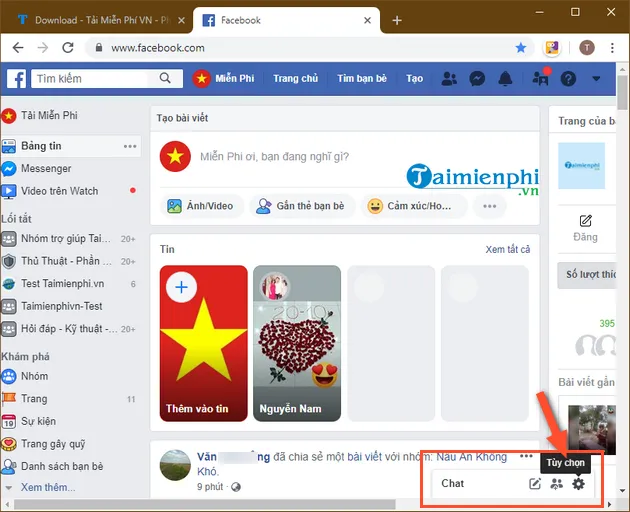This screenshot has width=630, height=512.
Task: Click Gắn thẻ bạn bè button
Action: (302, 206)
